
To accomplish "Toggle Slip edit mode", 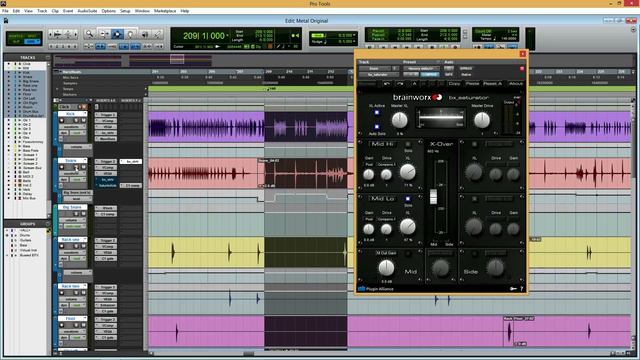I will [16, 42].
